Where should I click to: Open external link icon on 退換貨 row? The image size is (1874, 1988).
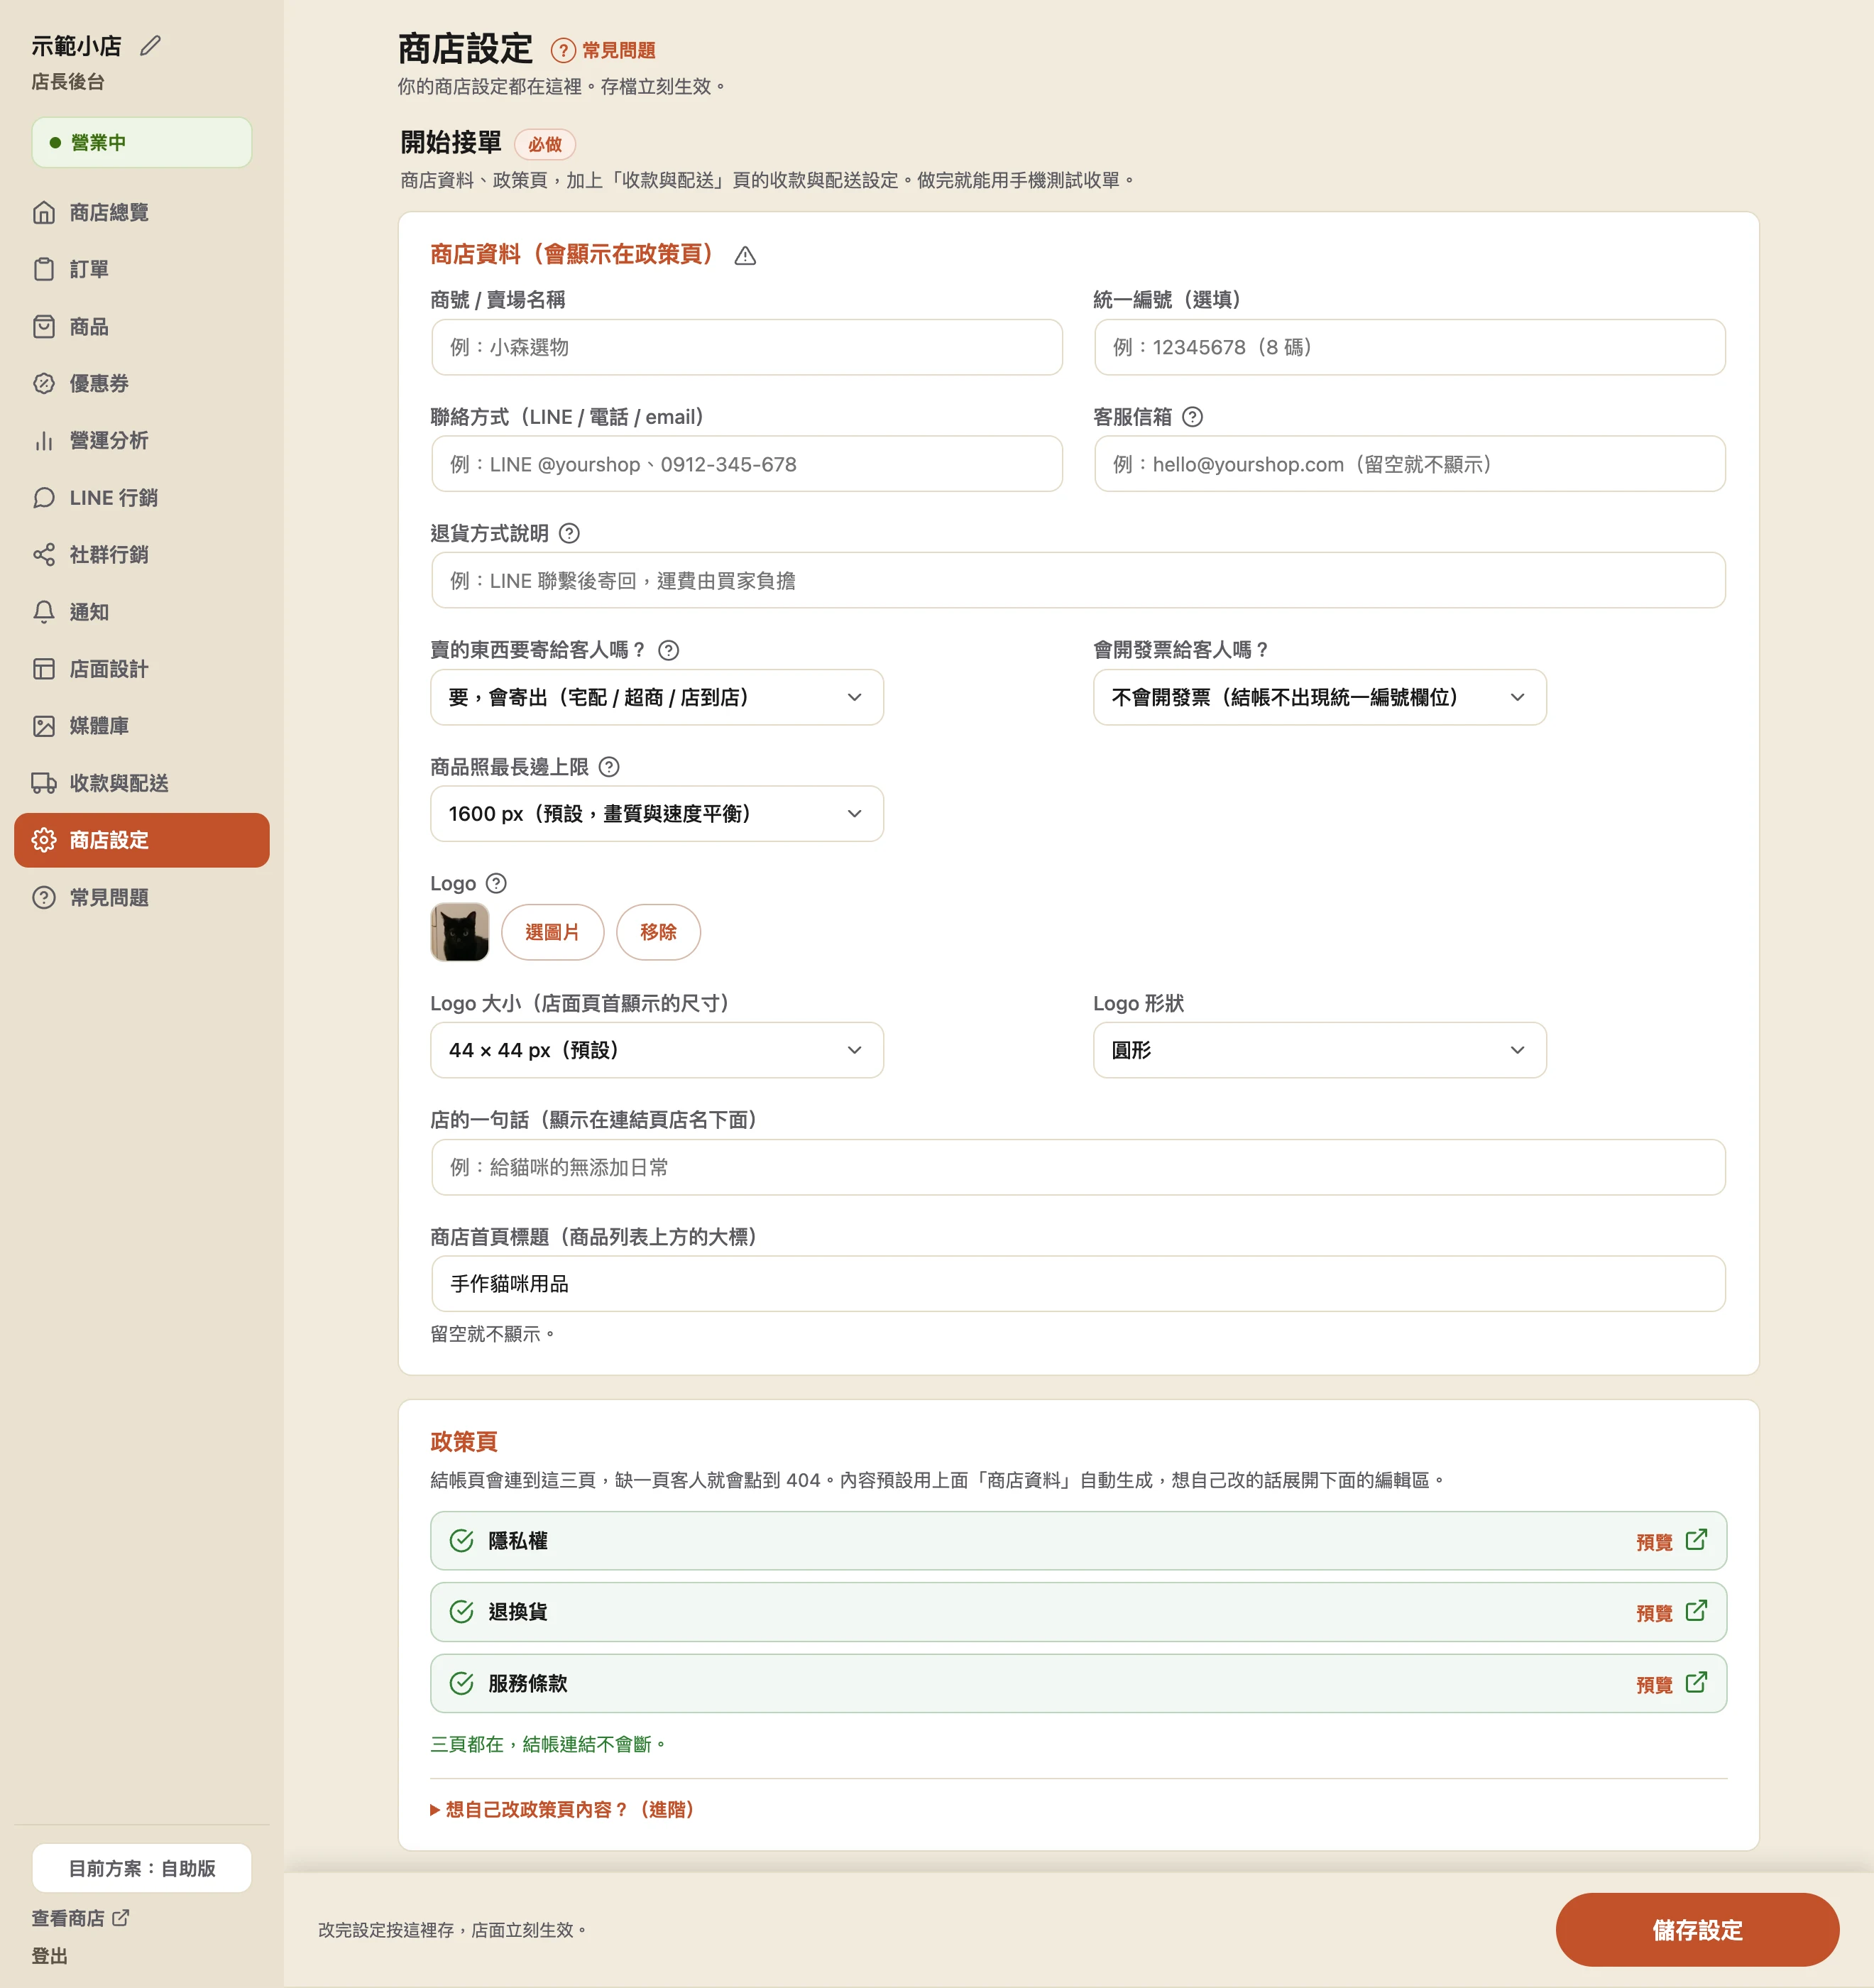click(x=1696, y=1610)
